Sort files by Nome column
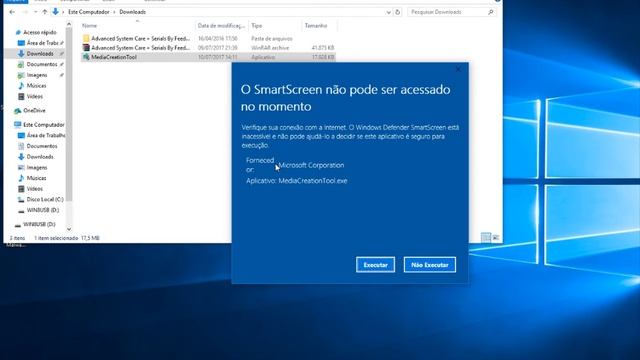The width and height of the screenshot is (640, 360). point(138,26)
